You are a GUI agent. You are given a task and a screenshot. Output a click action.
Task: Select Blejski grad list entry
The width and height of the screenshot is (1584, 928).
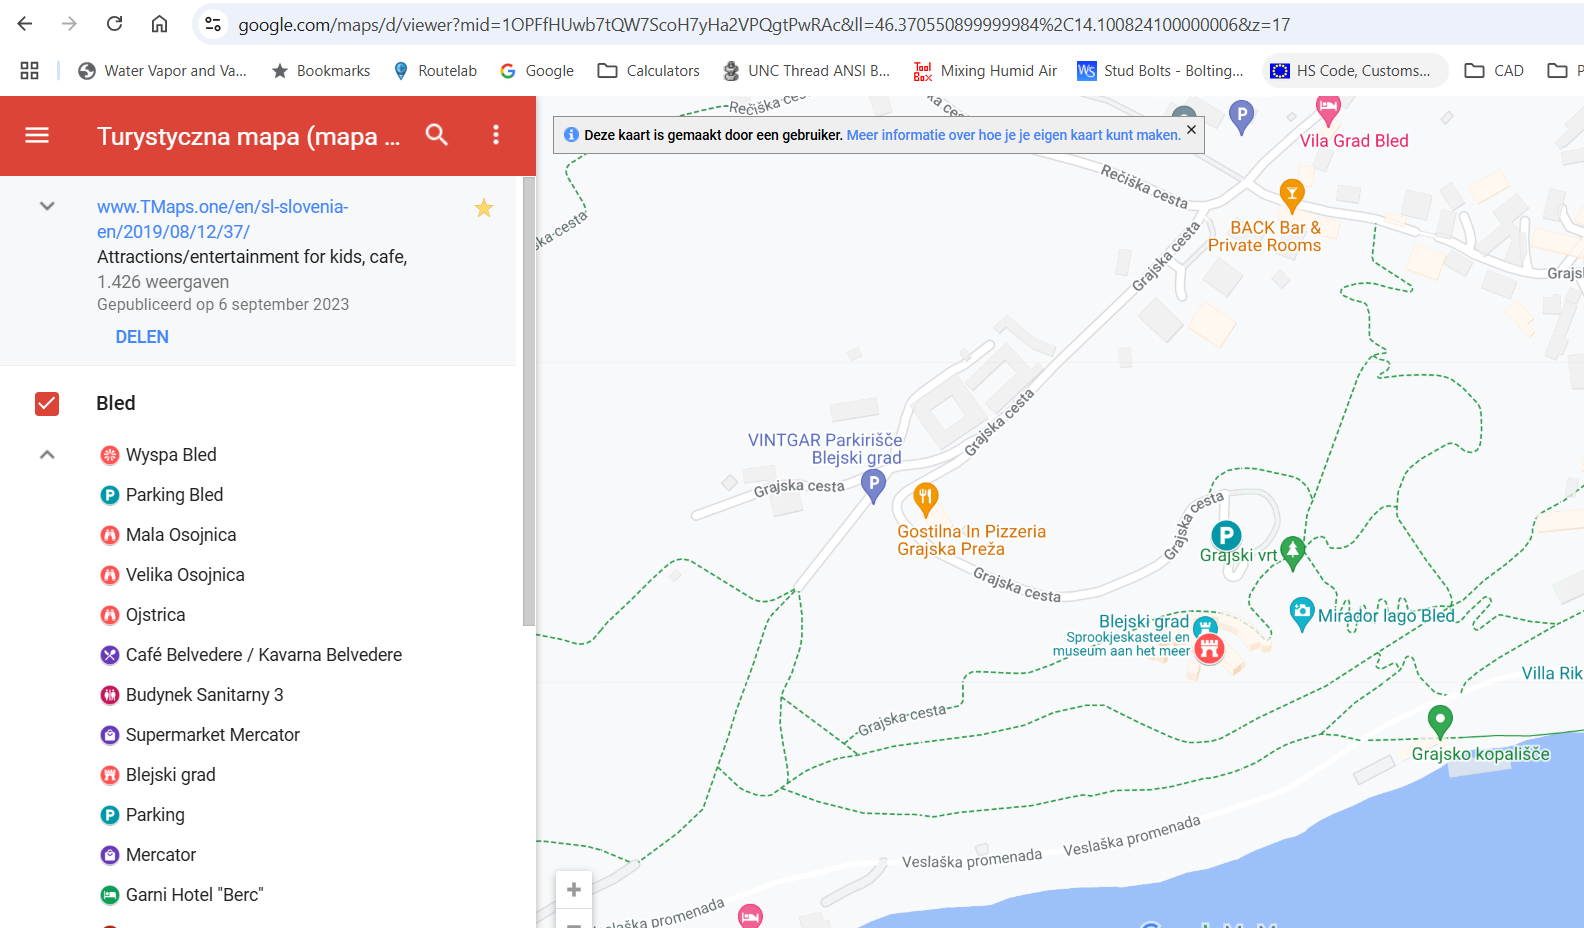(x=170, y=775)
